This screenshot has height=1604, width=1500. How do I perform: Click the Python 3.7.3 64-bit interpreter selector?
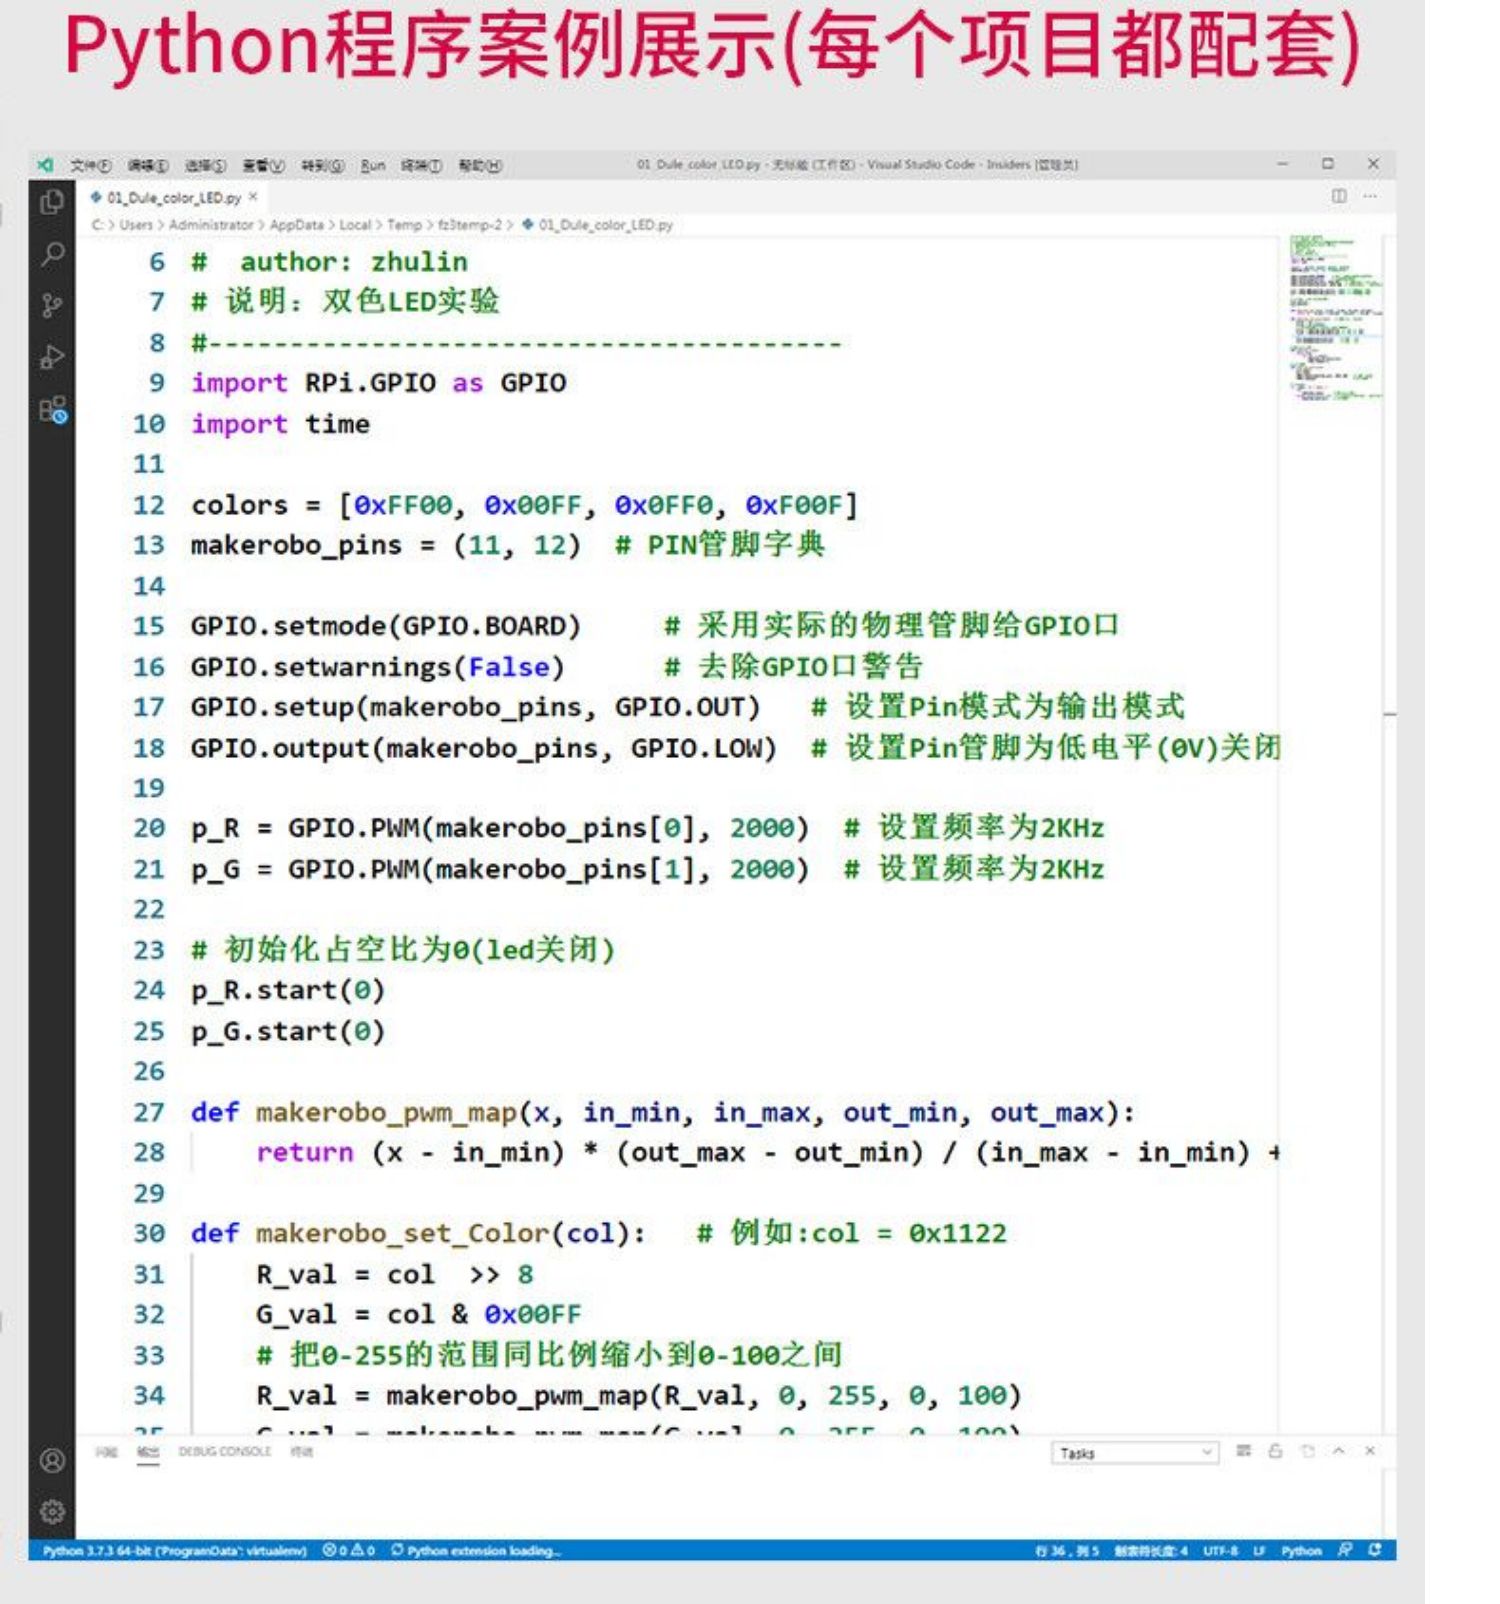[x=175, y=1551]
